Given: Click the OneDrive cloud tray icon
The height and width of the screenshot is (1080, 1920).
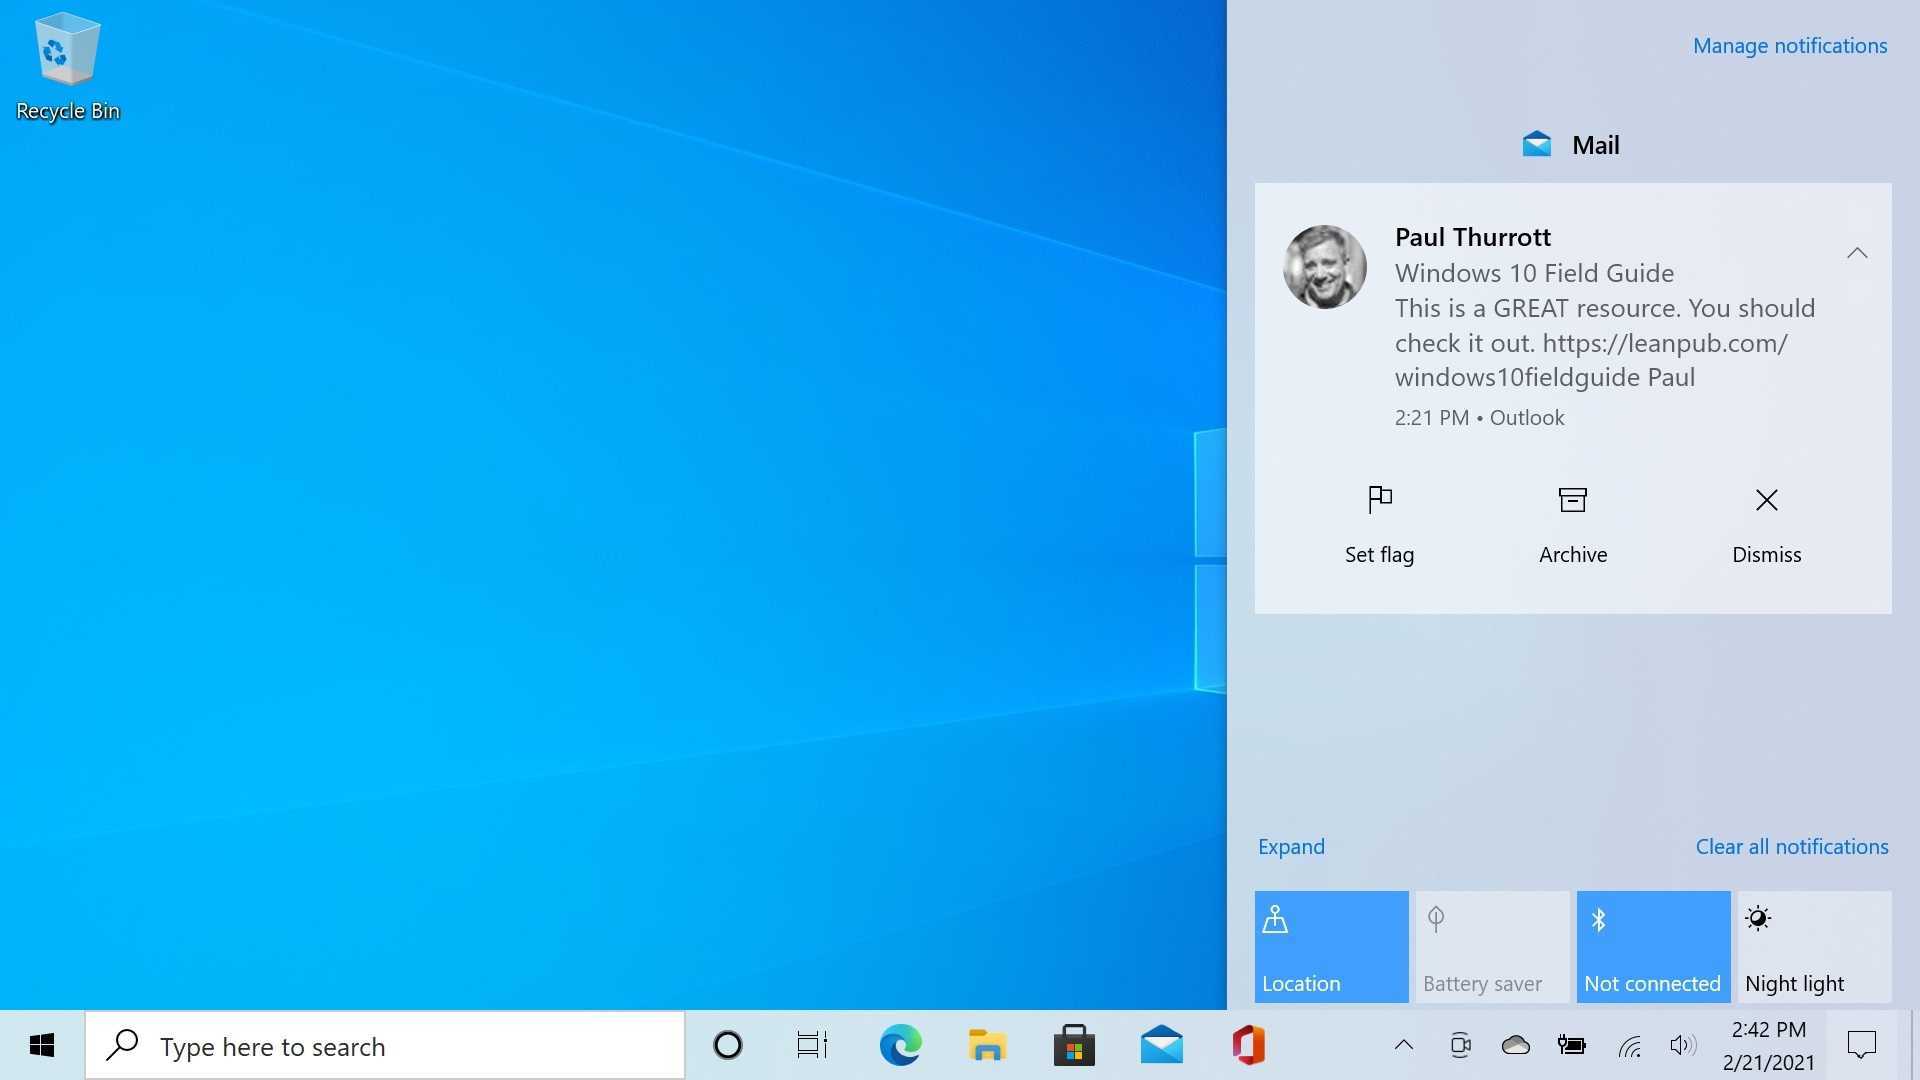Looking at the screenshot, I should pos(1515,1046).
